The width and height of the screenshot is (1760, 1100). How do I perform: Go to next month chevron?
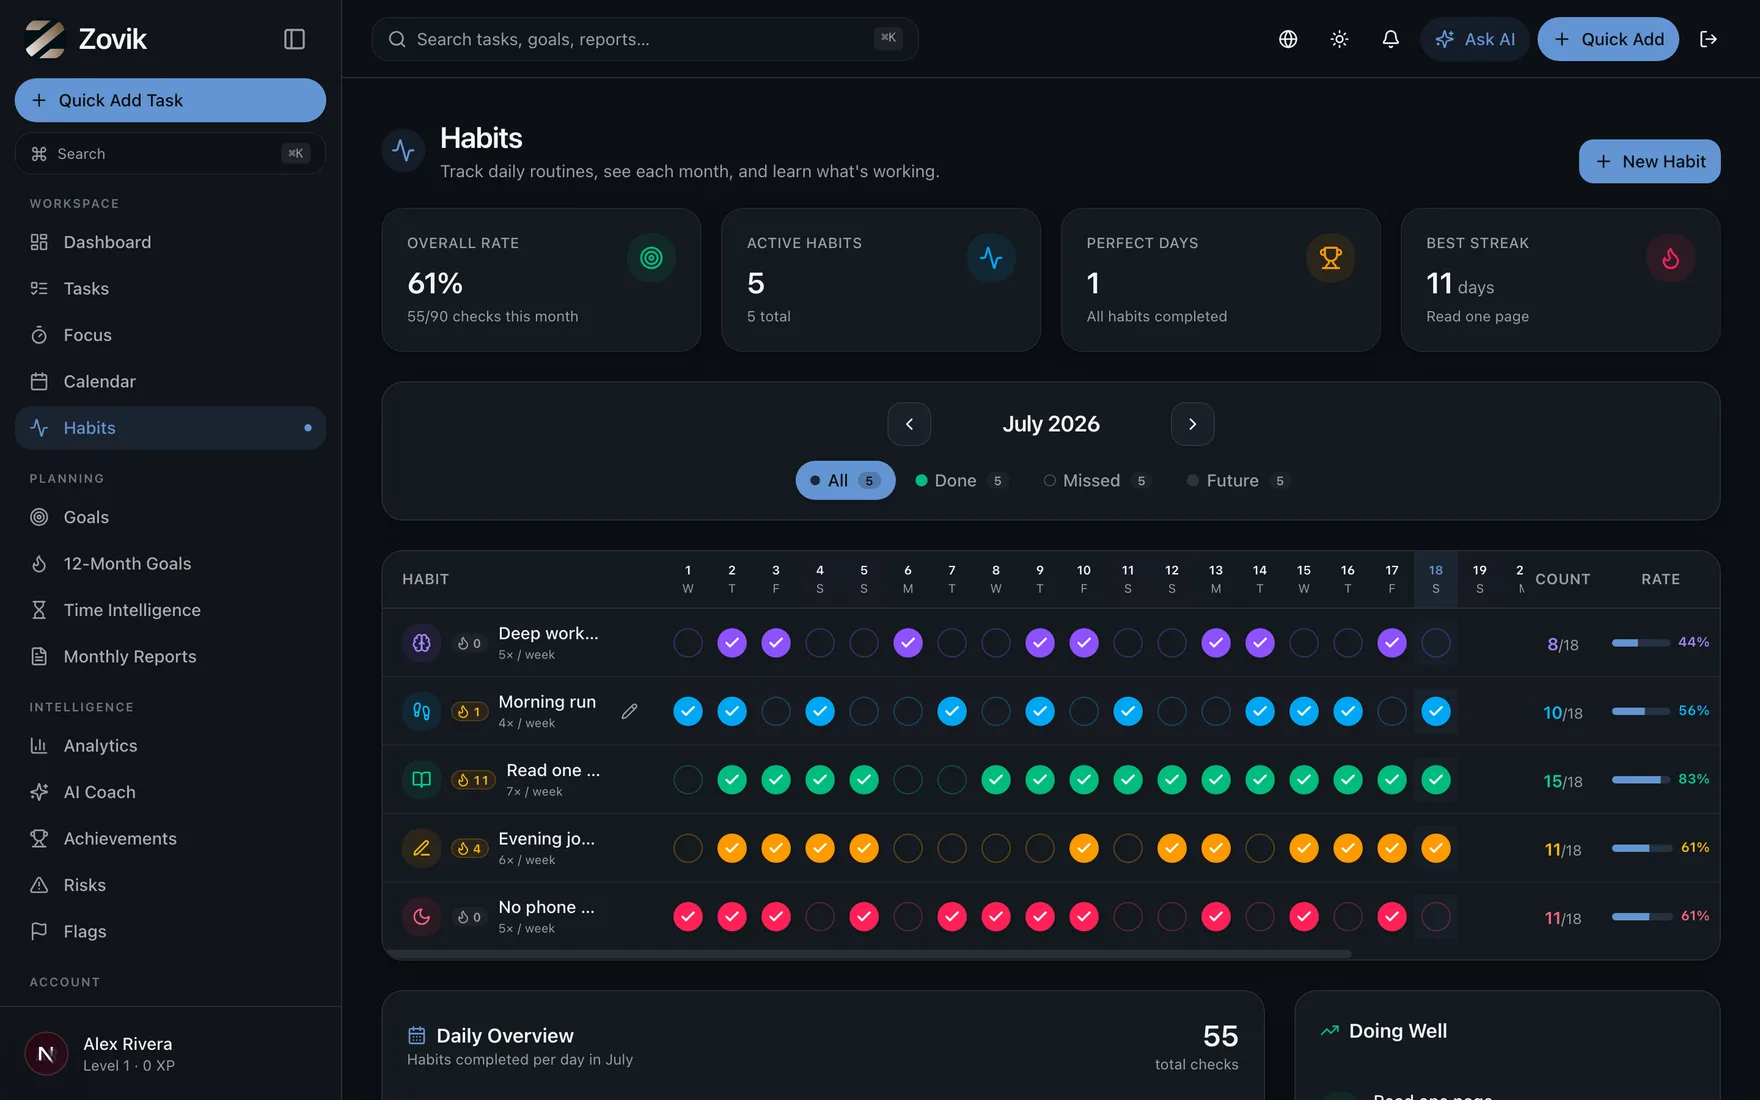(1192, 424)
